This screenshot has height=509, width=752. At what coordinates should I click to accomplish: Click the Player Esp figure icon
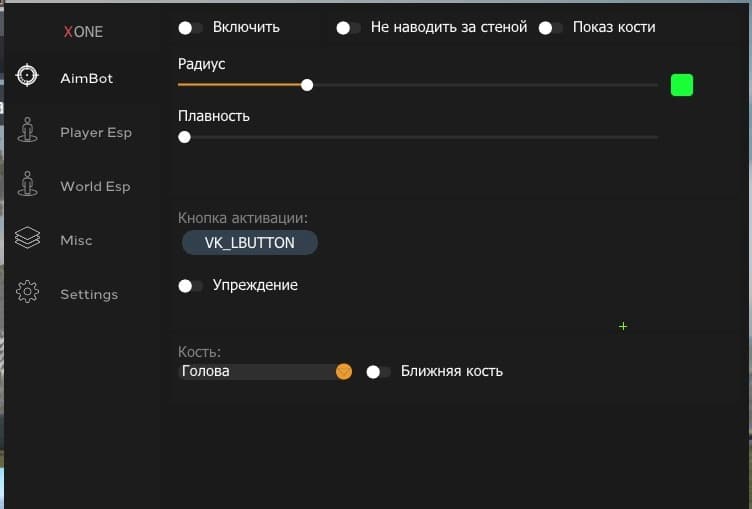point(27,131)
